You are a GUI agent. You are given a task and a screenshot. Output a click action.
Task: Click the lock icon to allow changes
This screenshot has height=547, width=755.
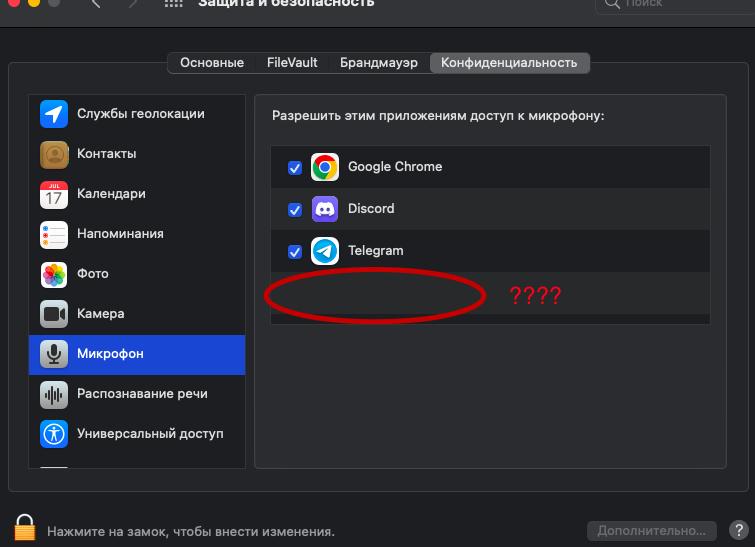click(x=25, y=528)
